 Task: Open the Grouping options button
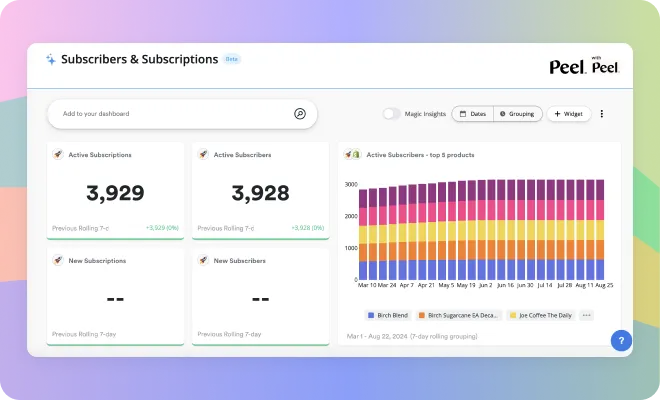coord(518,114)
